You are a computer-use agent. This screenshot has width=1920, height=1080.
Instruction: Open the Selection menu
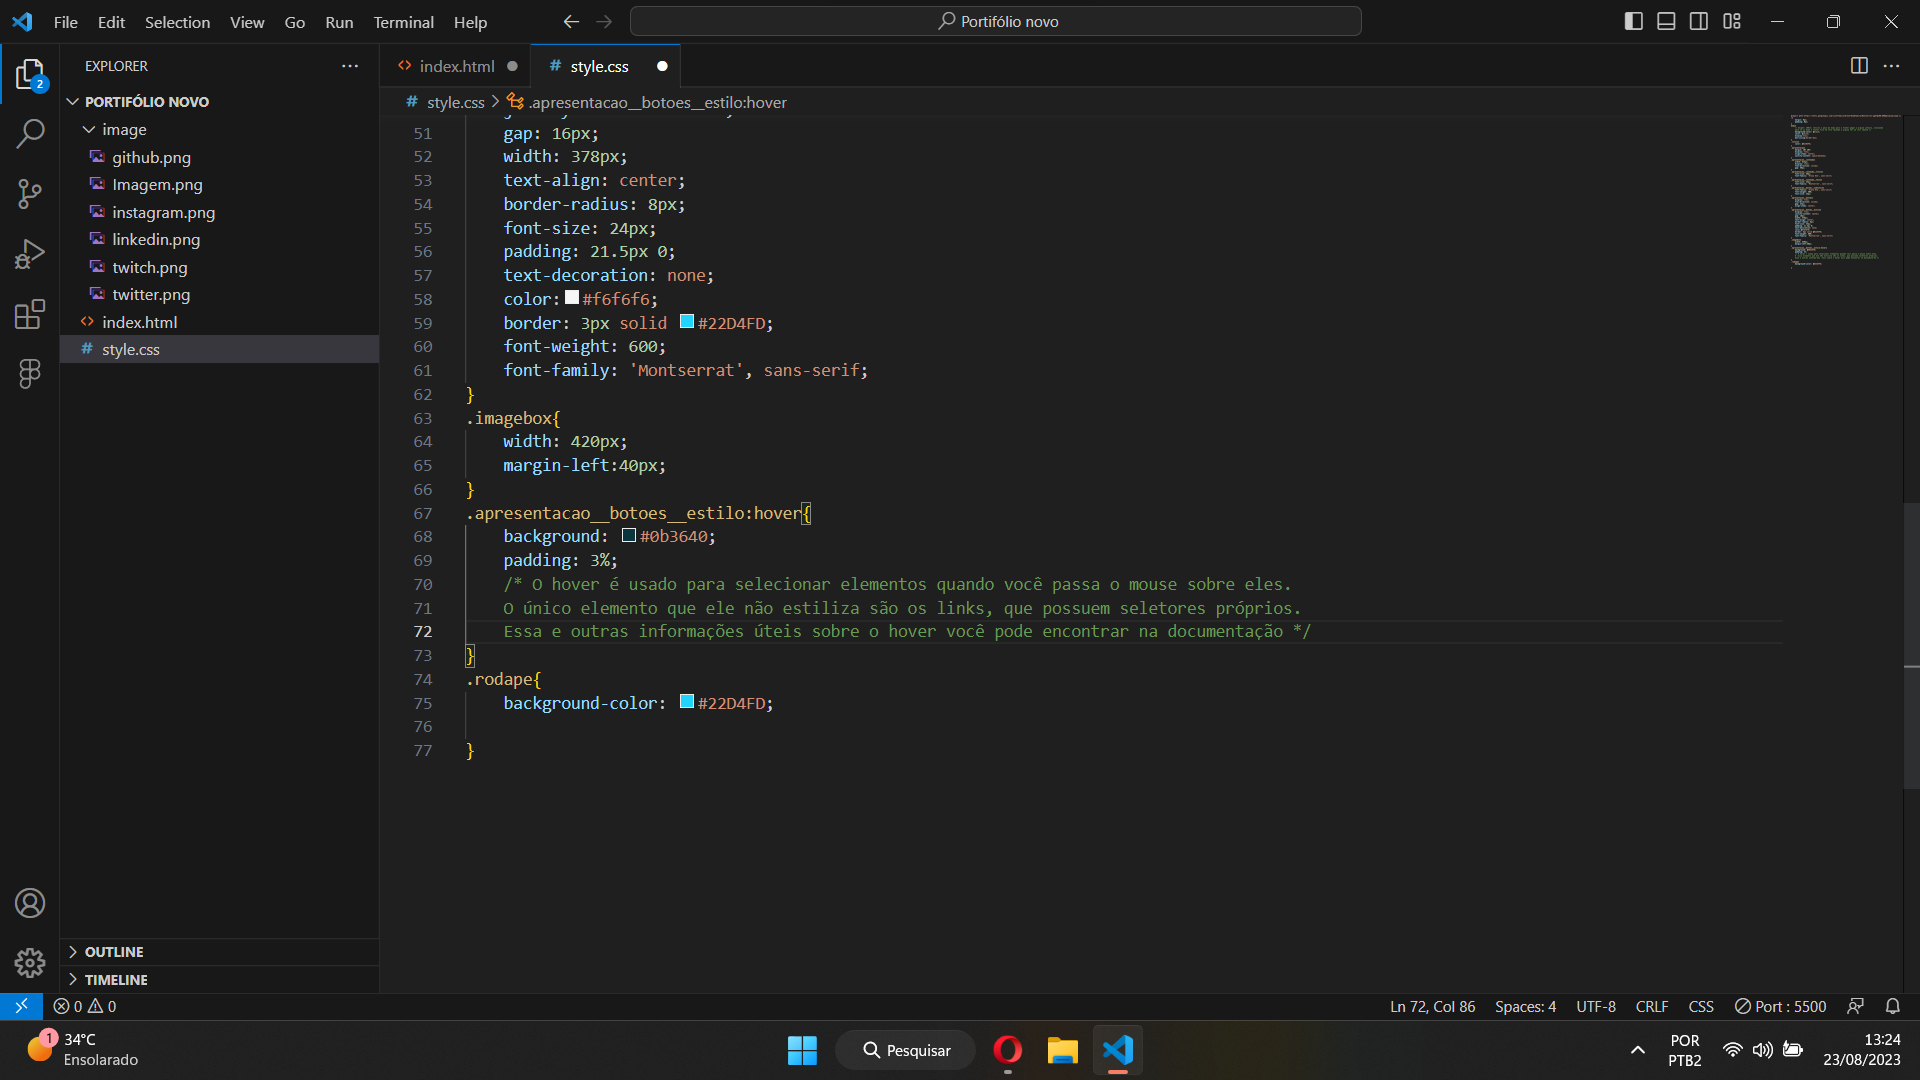177,22
